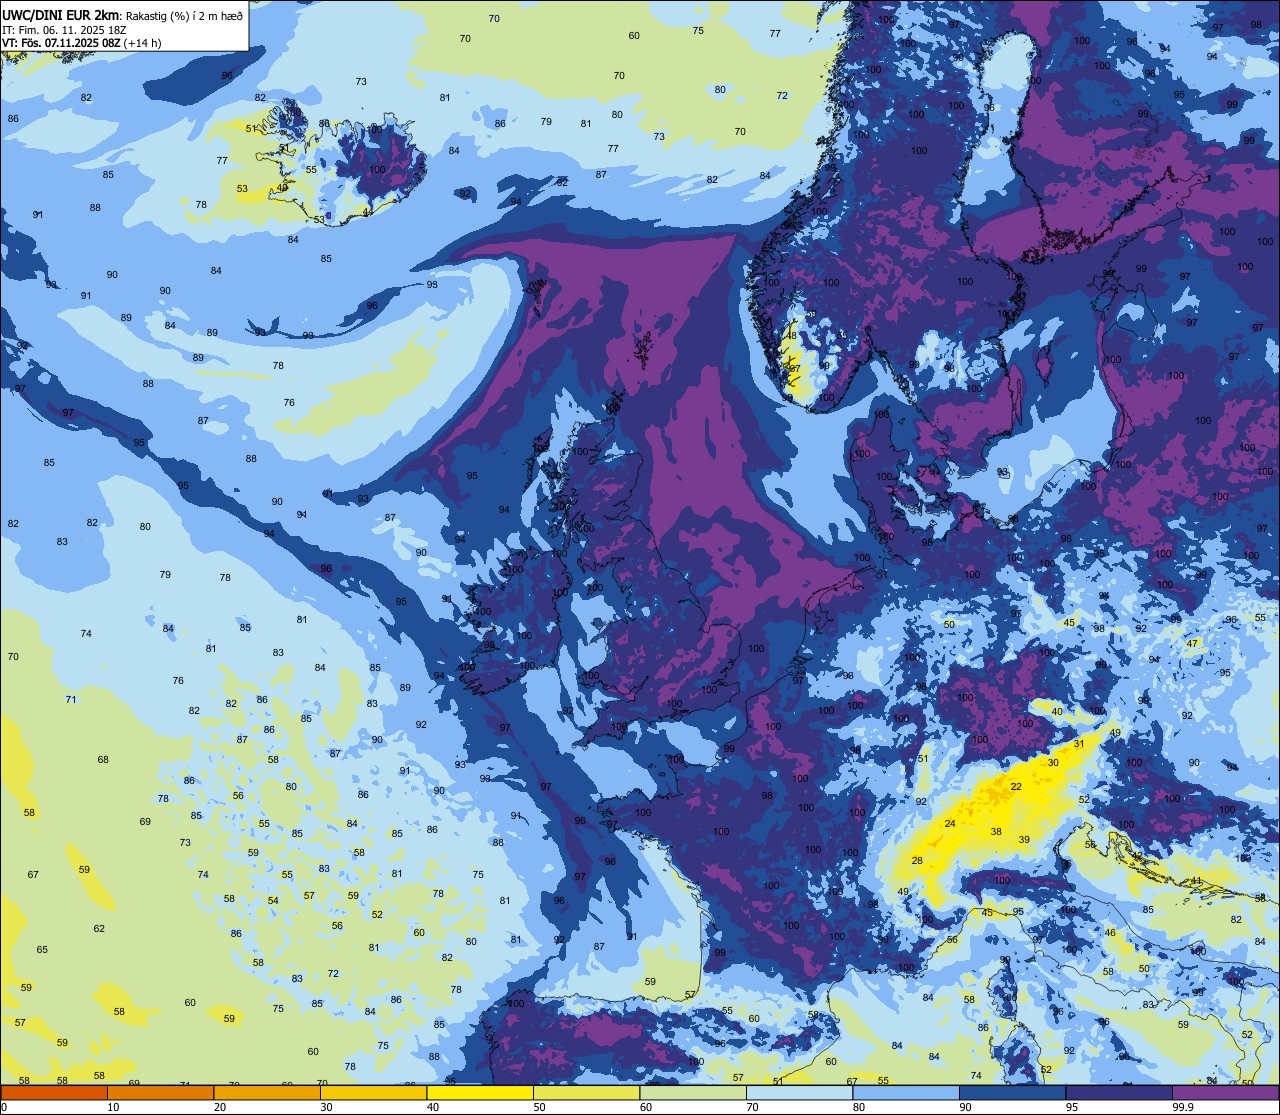Click the "VT: Fös. 07.11.2025 08Z (+14 h)" line
This screenshot has width=1280, height=1115.
point(81,43)
